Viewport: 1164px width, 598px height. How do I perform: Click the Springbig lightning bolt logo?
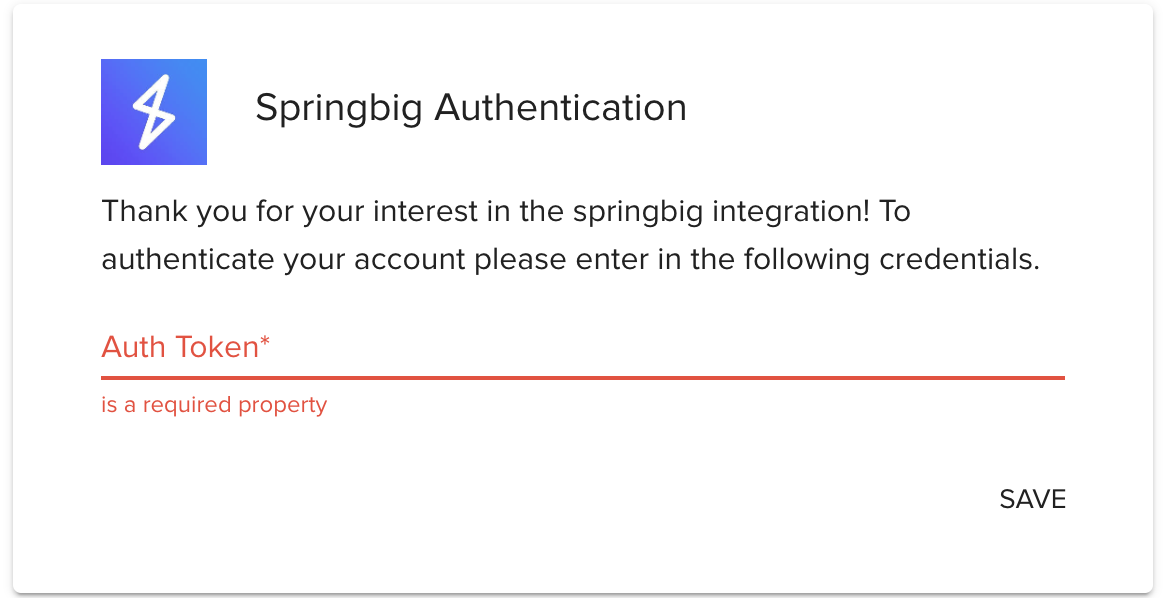(x=154, y=112)
